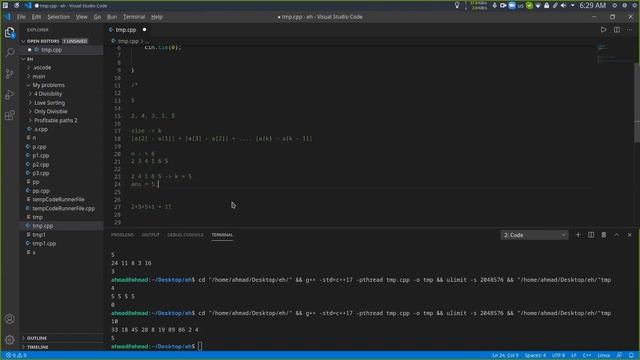This screenshot has height=360, width=640.
Task: Select the terminal instance dropdown '2: Code'
Action: (534, 235)
